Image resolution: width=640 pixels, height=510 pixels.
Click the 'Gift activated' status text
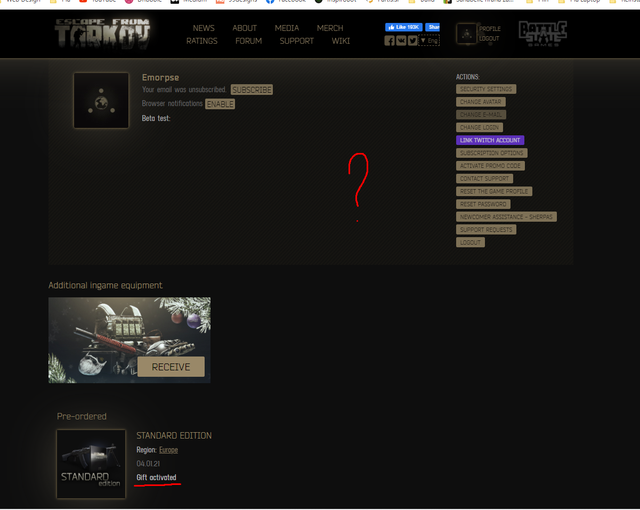[156, 477]
